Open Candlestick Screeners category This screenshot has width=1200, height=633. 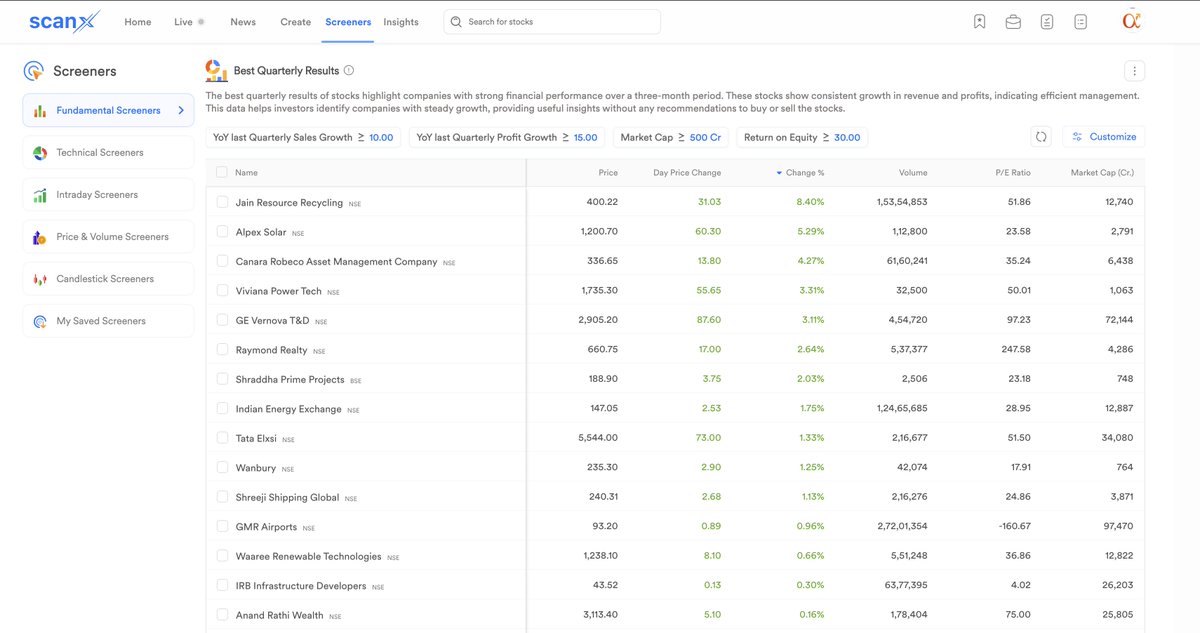(108, 279)
